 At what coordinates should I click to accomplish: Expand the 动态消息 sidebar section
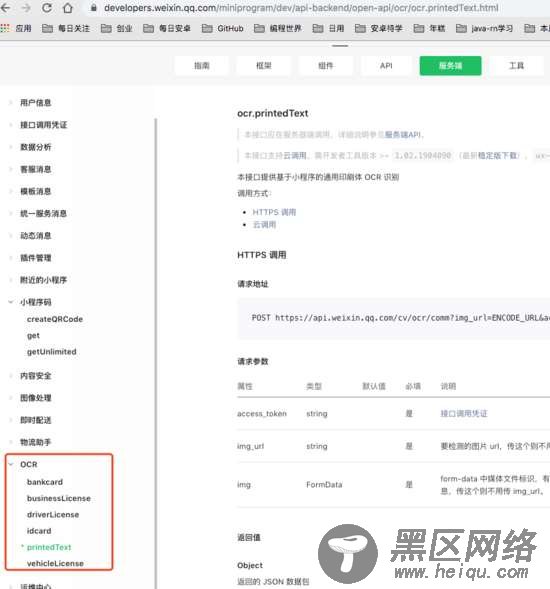coord(35,236)
